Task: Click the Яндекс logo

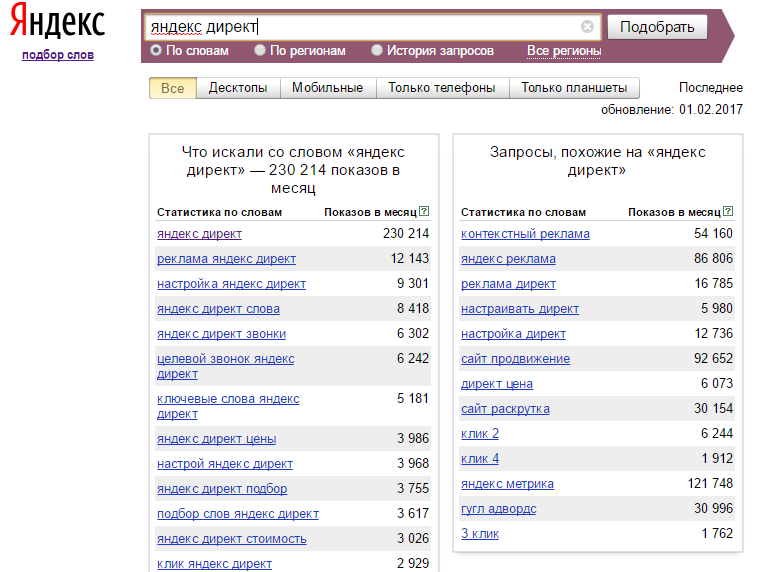Action: click(x=58, y=21)
